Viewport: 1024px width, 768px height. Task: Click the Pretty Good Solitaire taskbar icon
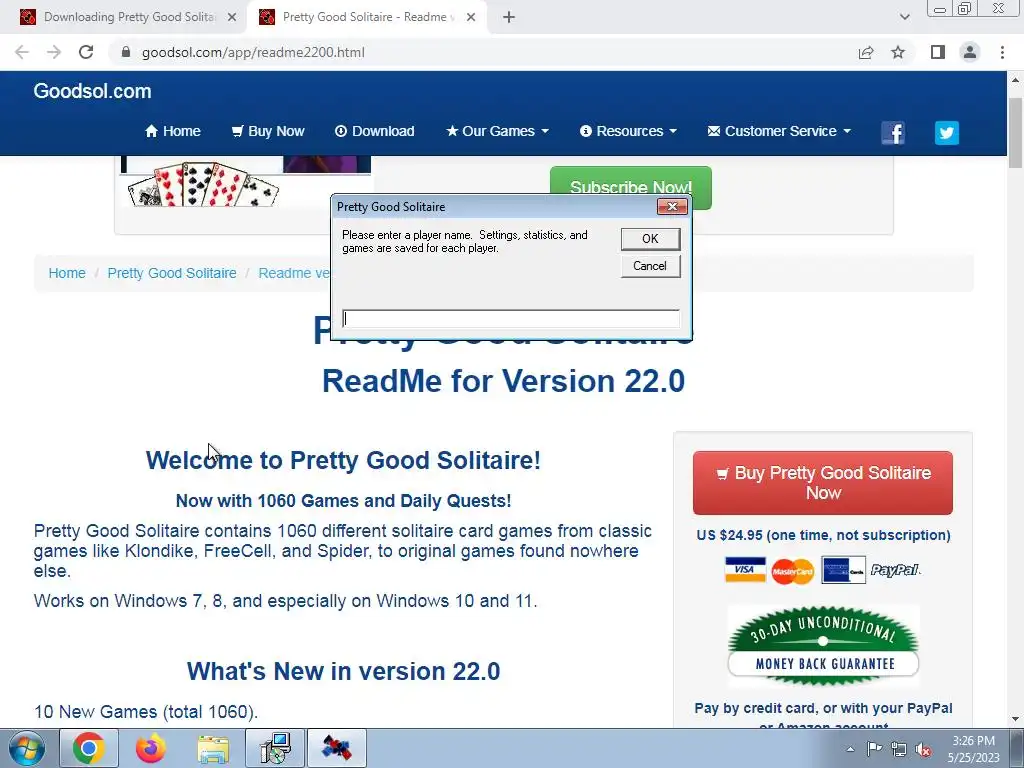[337, 748]
